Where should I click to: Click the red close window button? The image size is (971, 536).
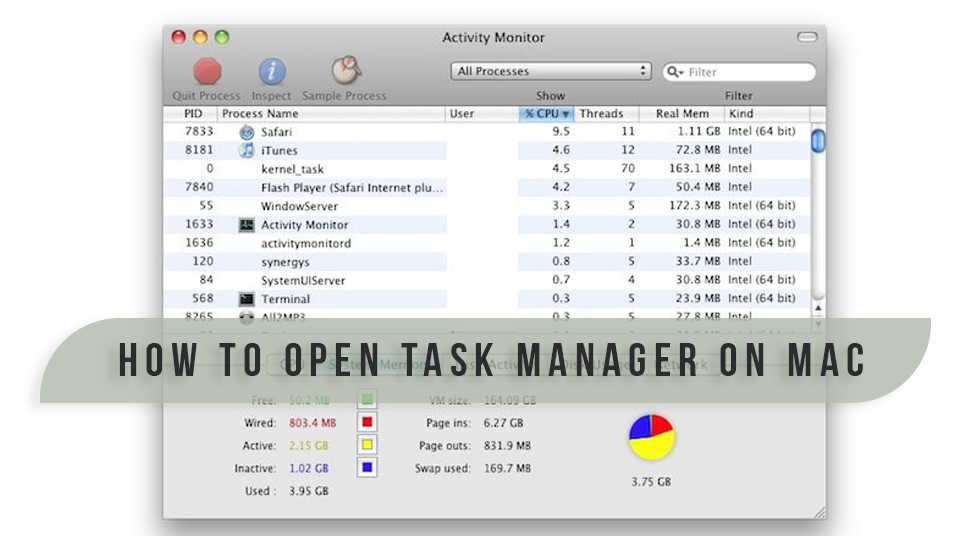pyautogui.click(x=179, y=37)
